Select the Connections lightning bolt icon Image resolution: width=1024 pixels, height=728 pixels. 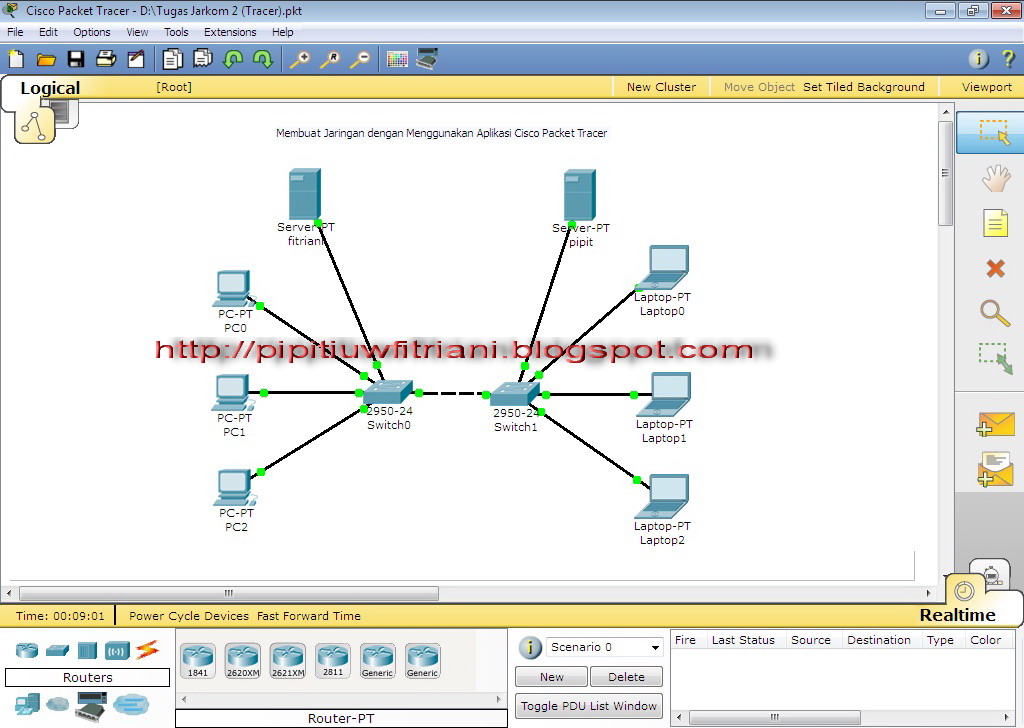(148, 650)
